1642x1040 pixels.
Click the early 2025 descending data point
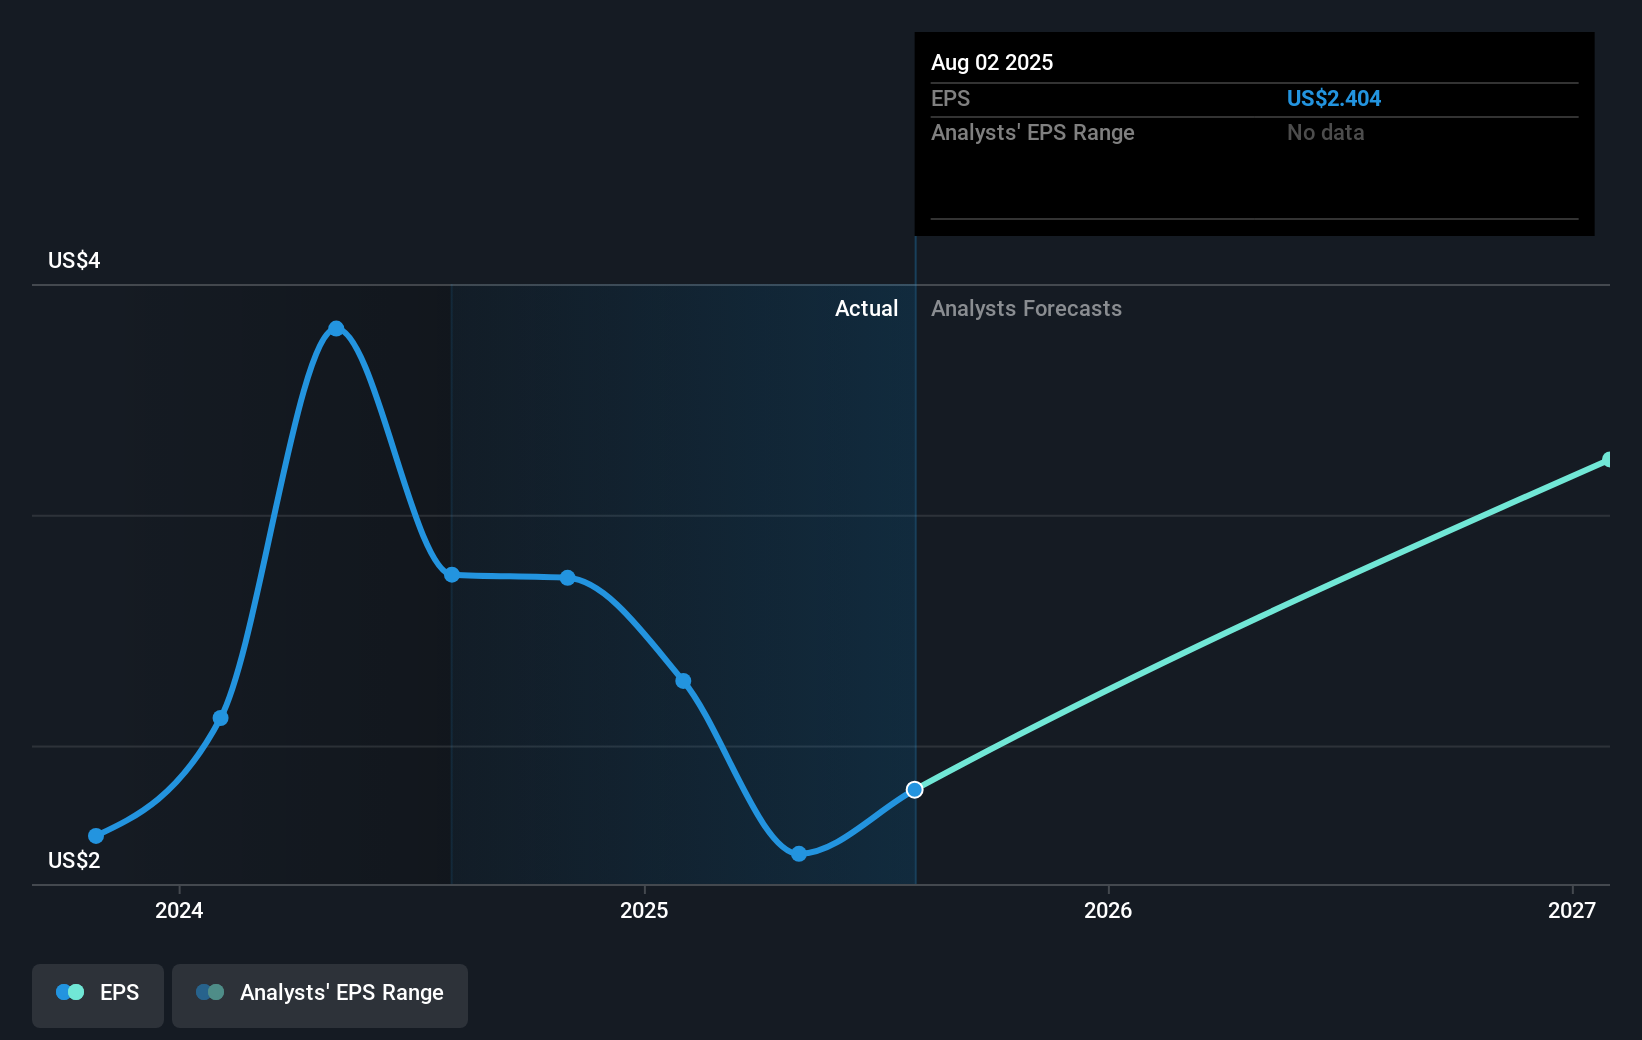(x=684, y=680)
